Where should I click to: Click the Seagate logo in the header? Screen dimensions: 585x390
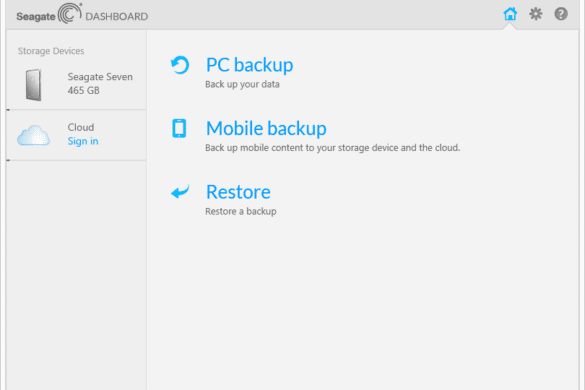coord(49,14)
